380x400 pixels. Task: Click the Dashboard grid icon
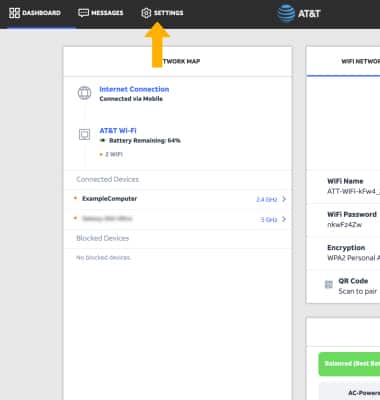[14, 13]
